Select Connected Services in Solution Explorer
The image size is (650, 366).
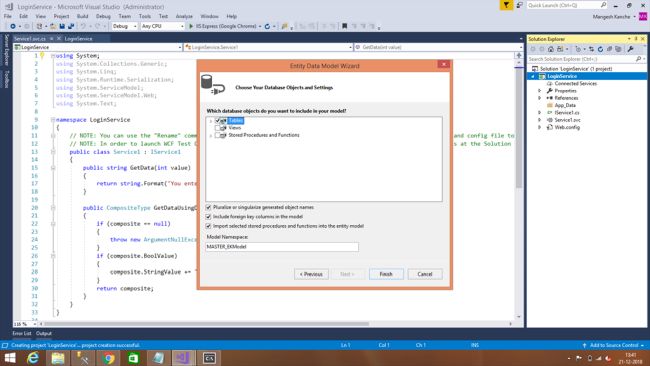click(575, 83)
